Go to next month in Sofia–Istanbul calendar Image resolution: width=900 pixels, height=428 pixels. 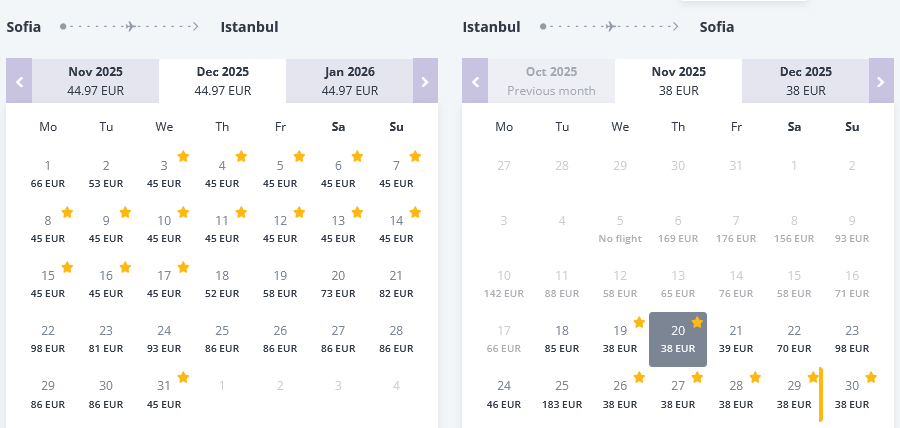pyautogui.click(x=425, y=81)
